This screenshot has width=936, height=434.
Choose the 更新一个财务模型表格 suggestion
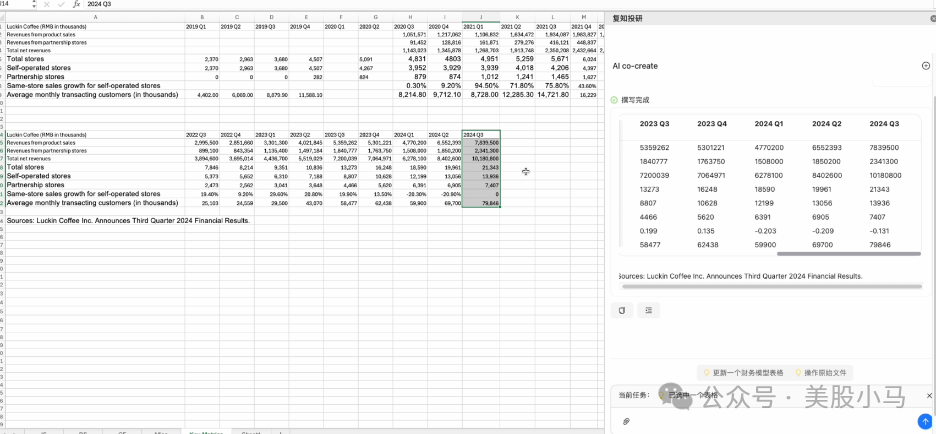pyautogui.click(x=743, y=373)
